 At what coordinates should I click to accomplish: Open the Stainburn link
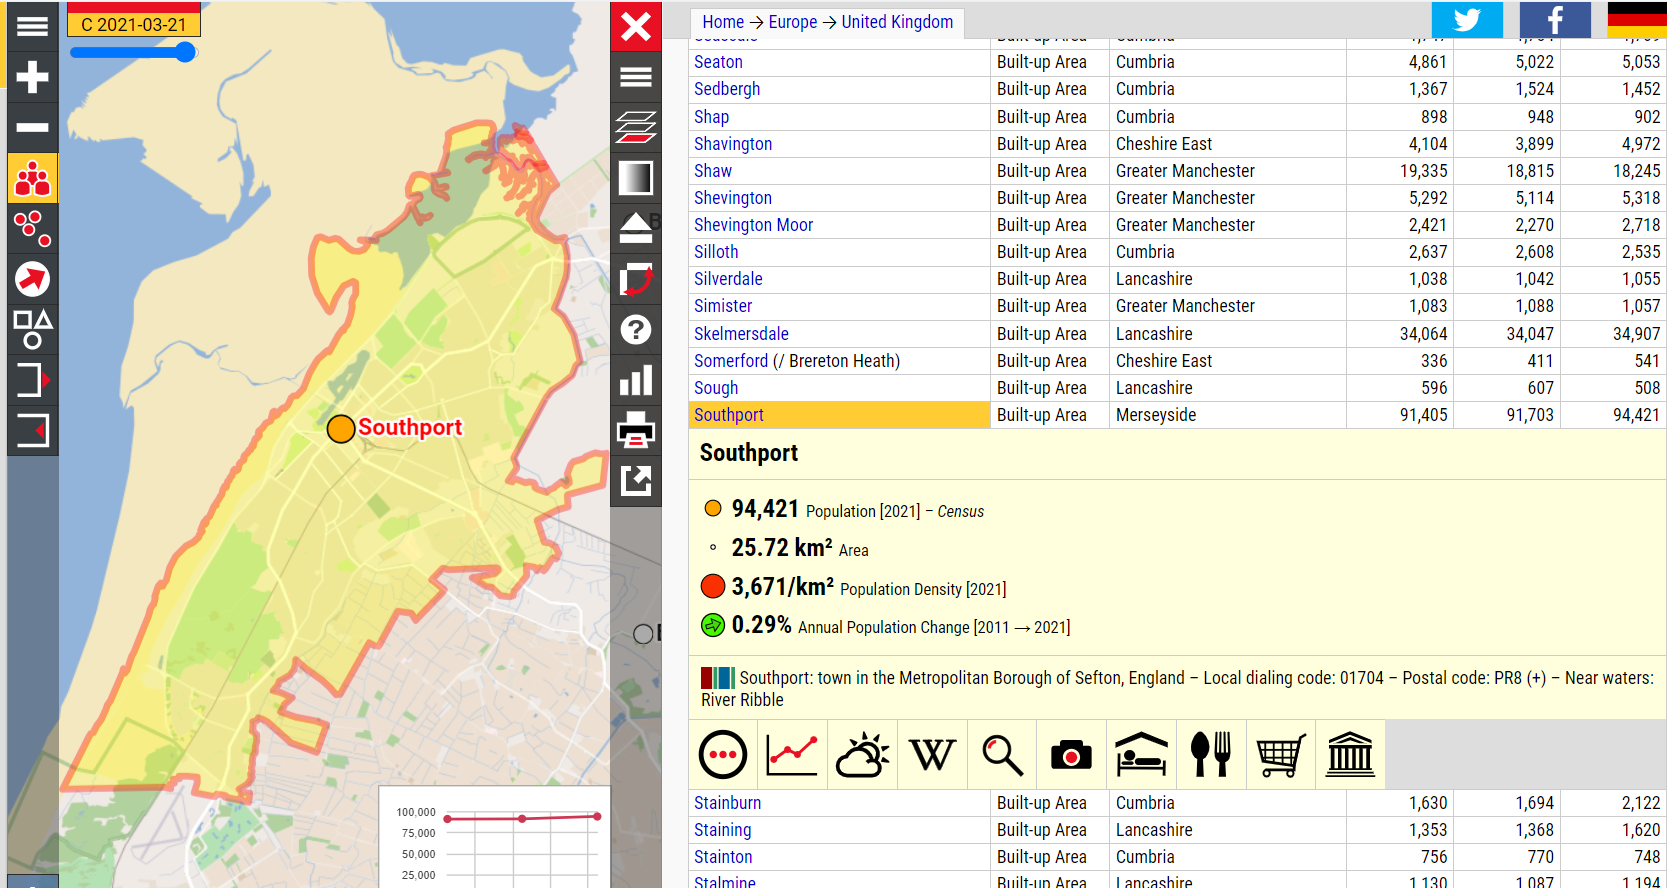727,803
